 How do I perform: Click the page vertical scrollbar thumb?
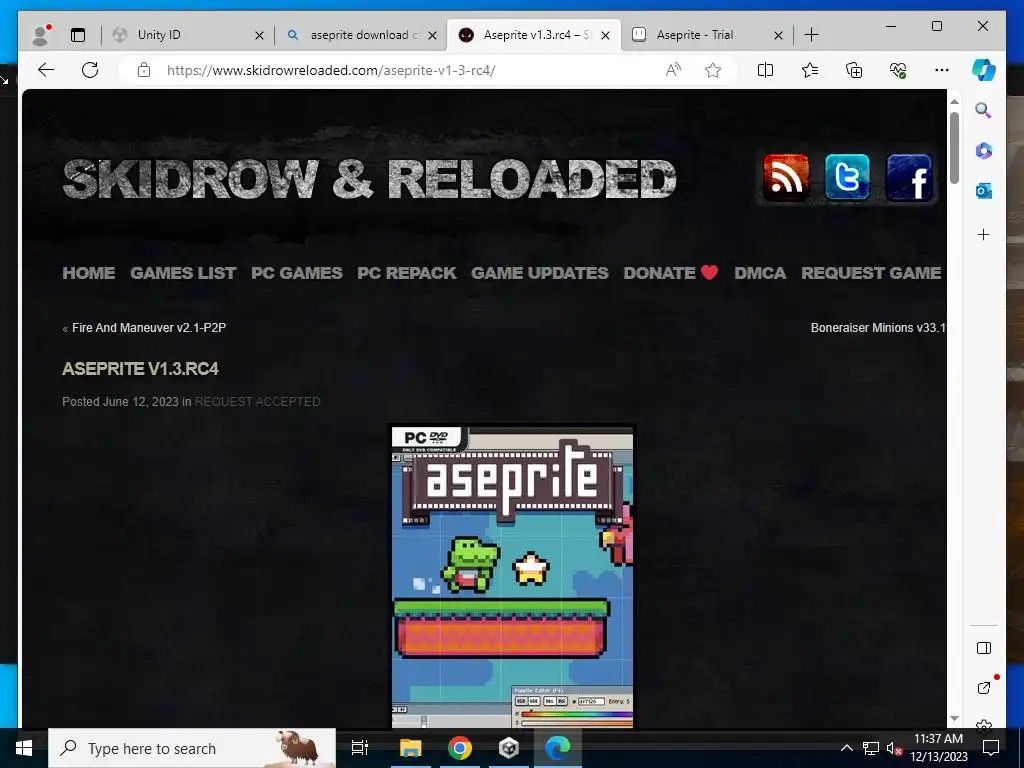954,148
